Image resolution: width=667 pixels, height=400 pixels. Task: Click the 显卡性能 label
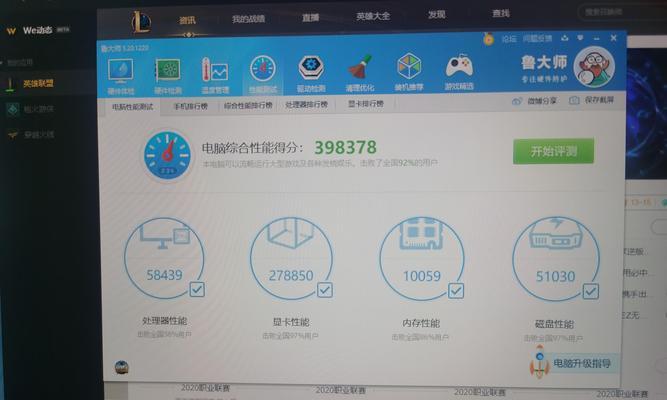[x=291, y=322]
